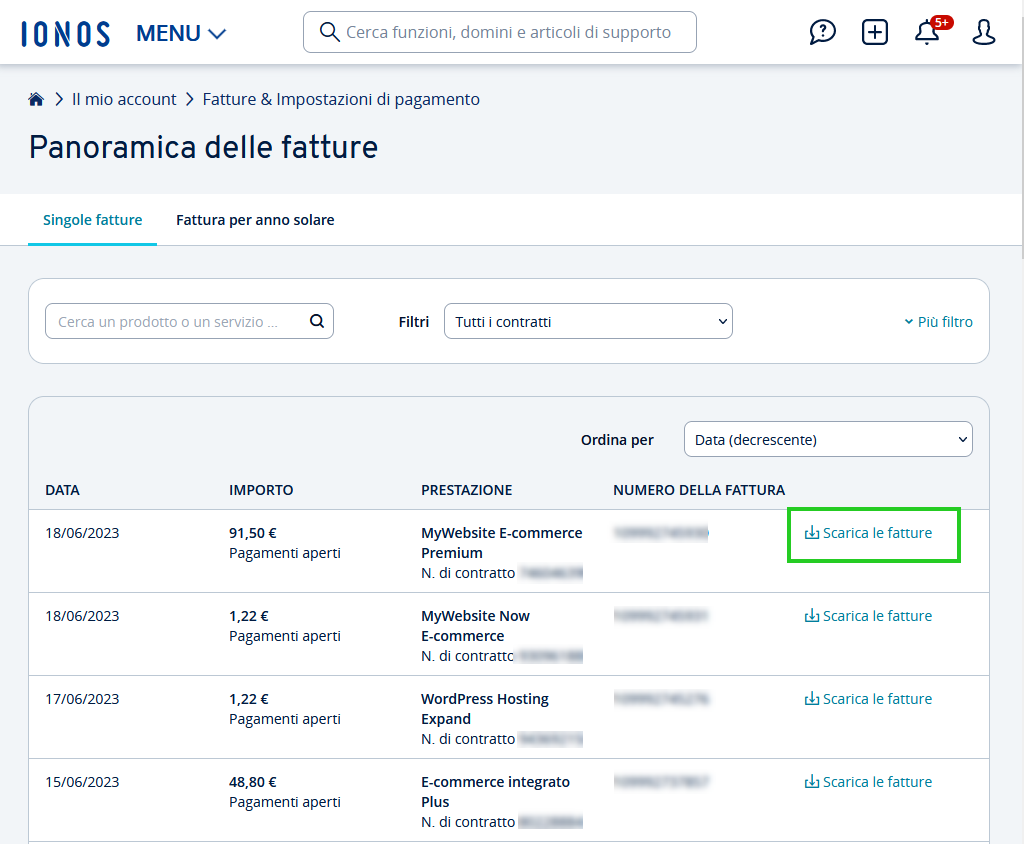This screenshot has width=1024, height=844.
Task: Download invoice for WordPress Hosting Expand
Action: 868,699
